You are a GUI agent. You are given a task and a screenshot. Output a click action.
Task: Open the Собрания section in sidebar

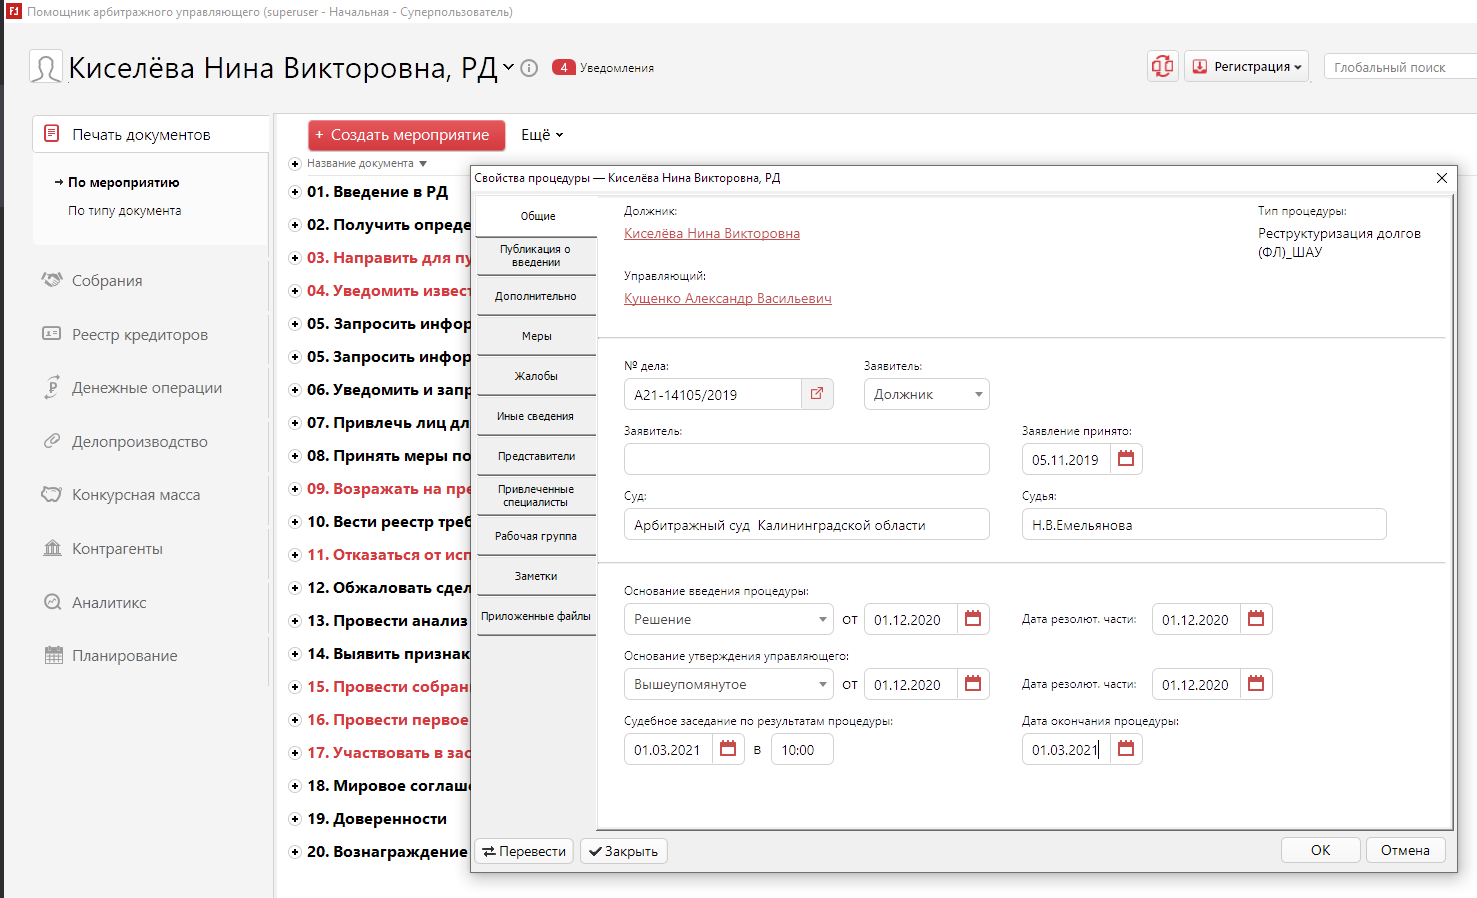[x=107, y=281]
